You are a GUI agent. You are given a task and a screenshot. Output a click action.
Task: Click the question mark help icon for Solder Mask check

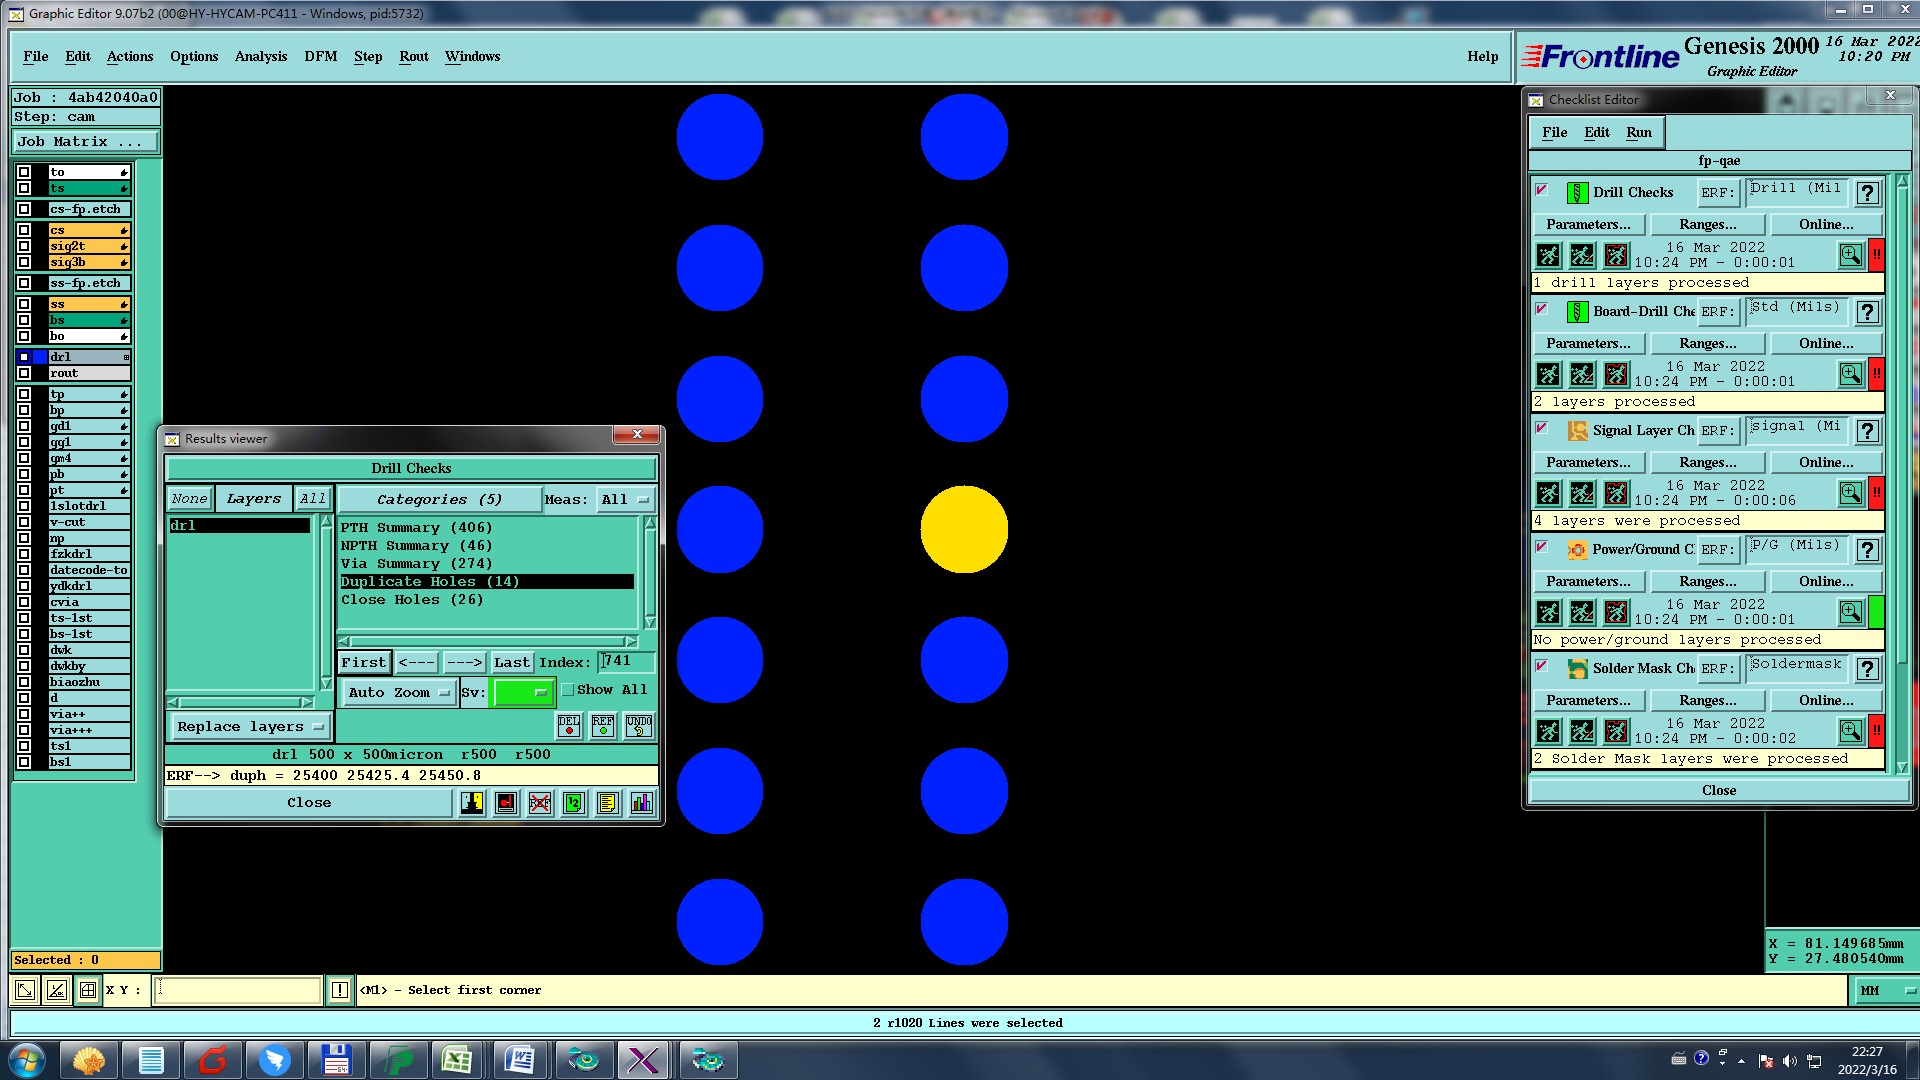[x=1867, y=669]
